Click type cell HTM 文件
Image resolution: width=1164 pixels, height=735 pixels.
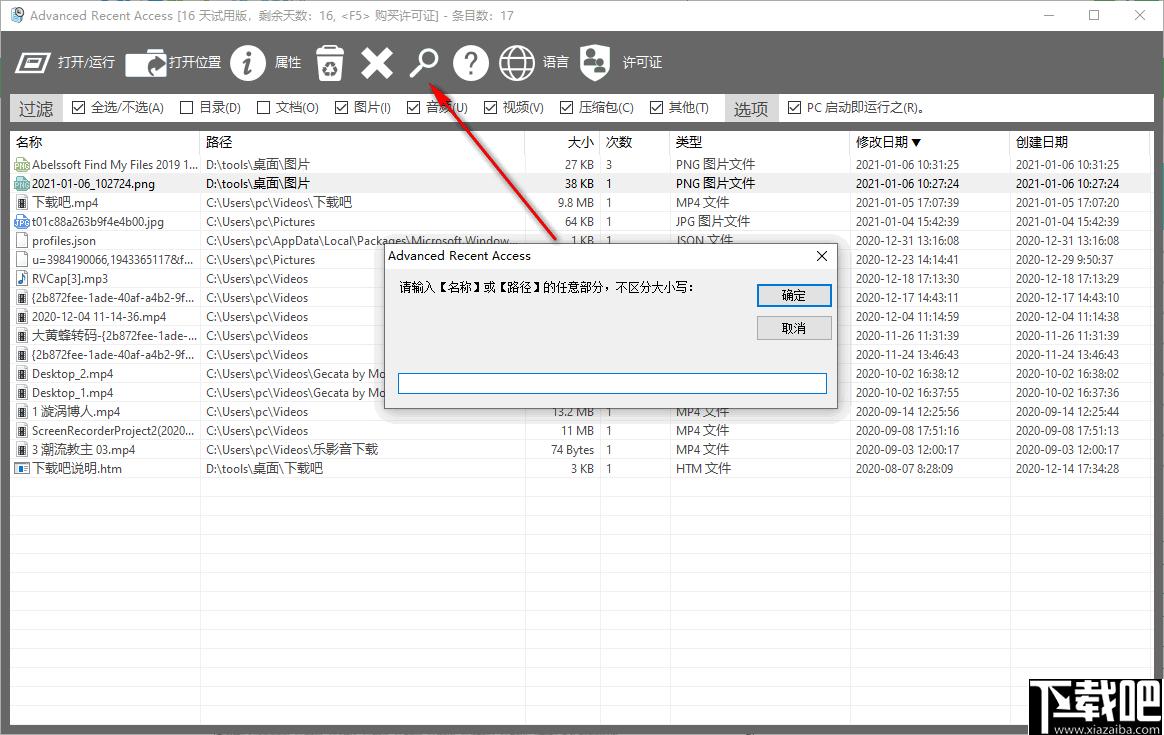click(x=703, y=468)
